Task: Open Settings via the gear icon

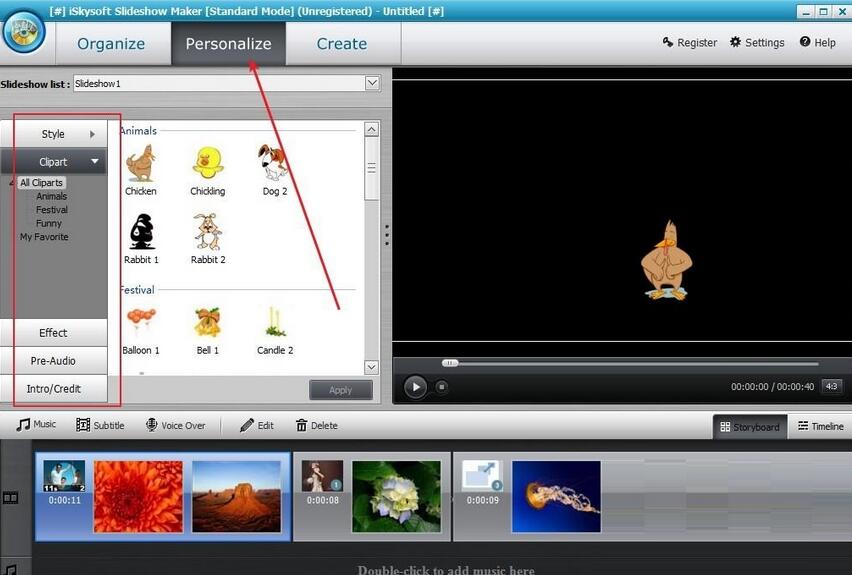Action: [x=757, y=42]
